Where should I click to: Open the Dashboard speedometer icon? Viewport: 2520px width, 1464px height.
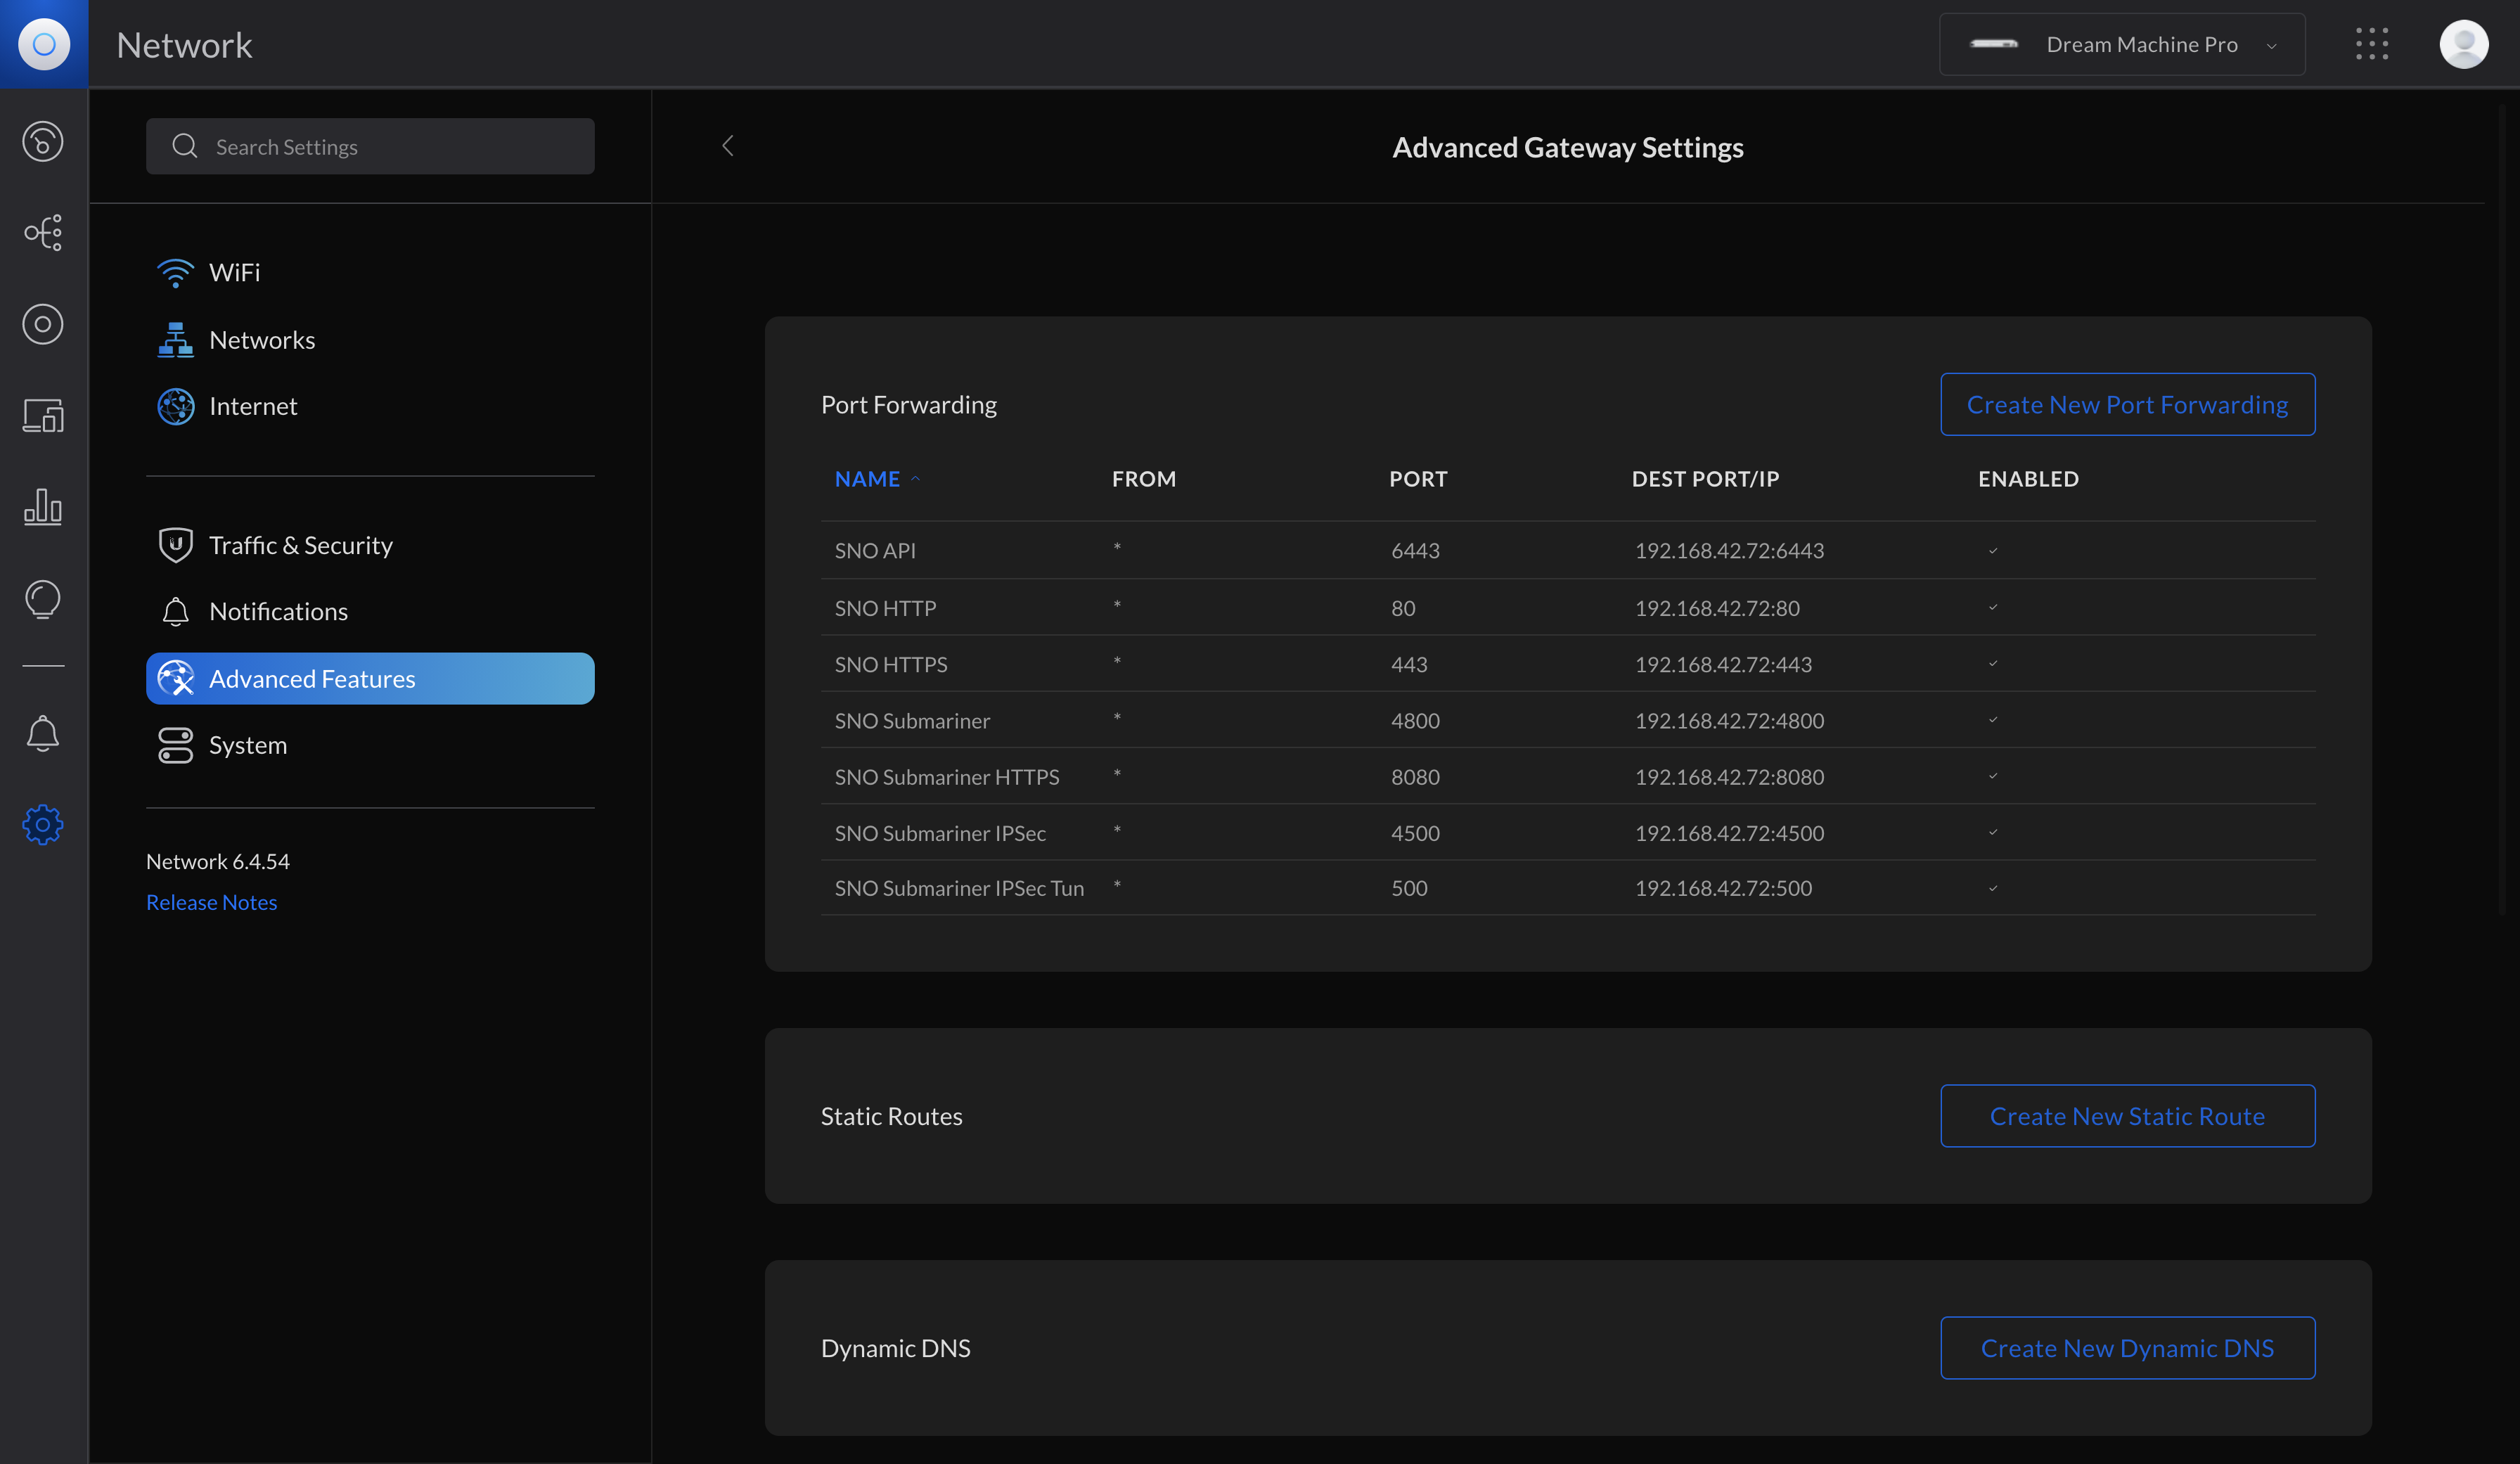(x=43, y=141)
